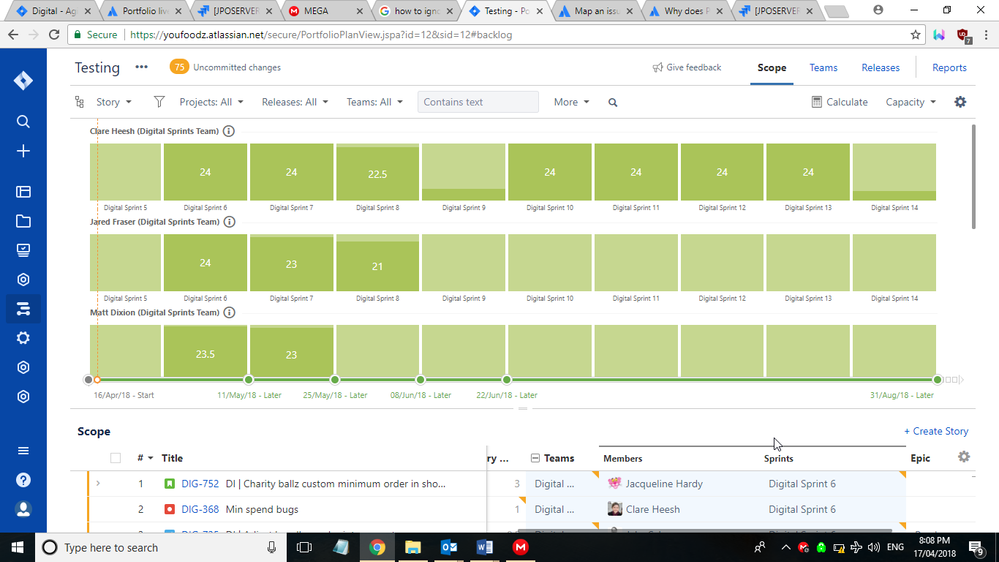999x562 pixels.
Task: Click the sidebar settings gear icon
Action: (23, 338)
